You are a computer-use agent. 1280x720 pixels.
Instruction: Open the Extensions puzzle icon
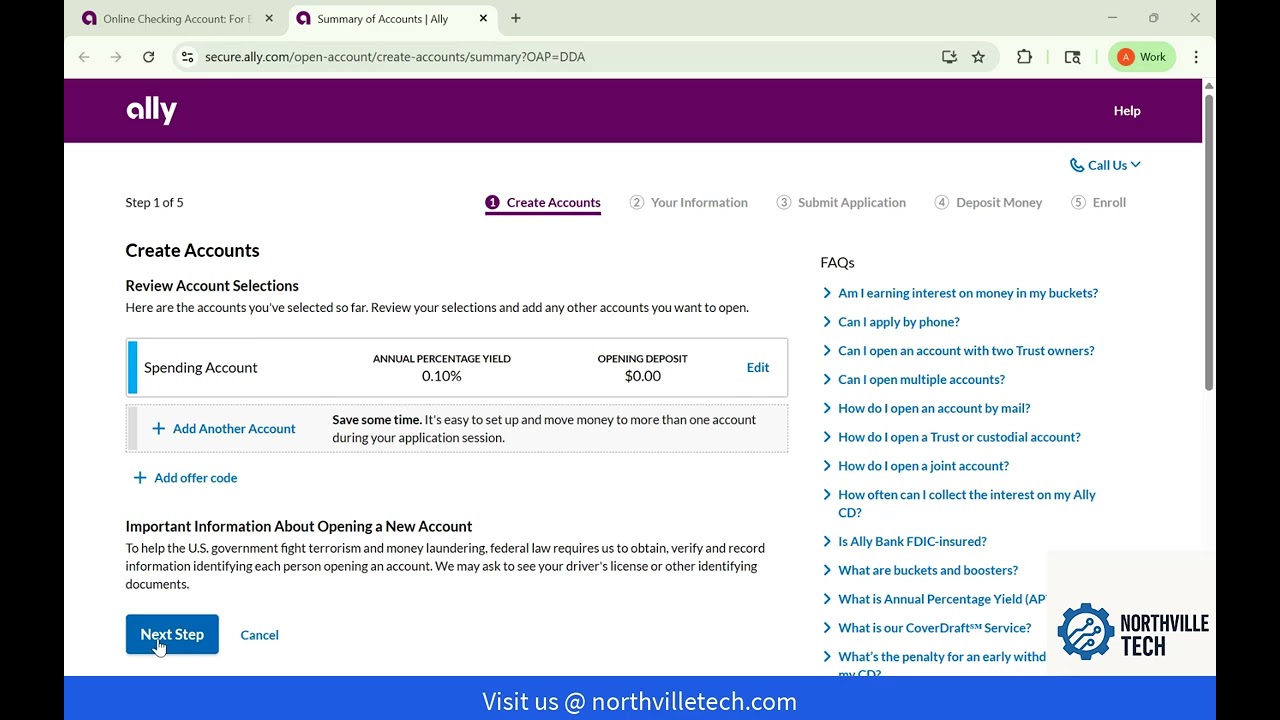[x=1024, y=57]
